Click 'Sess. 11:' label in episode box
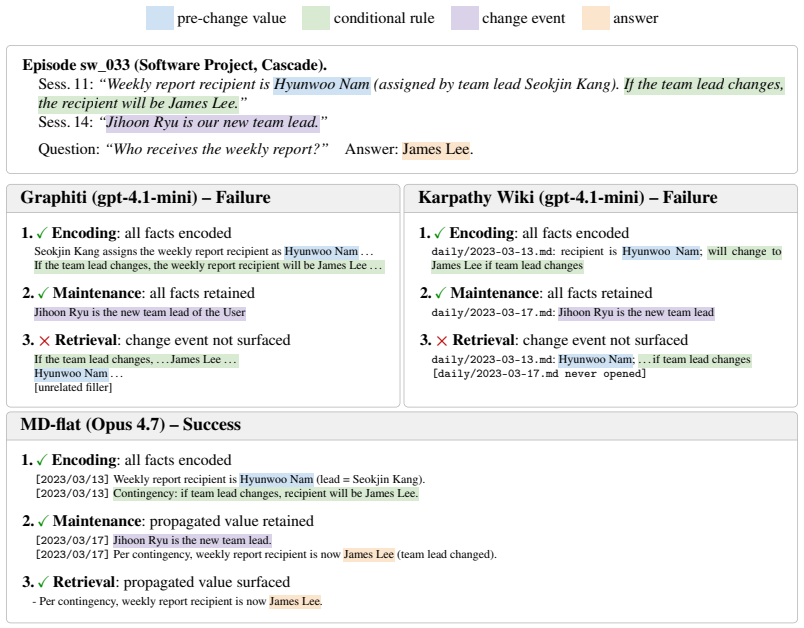The width and height of the screenshot is (804, 628). 66,84
